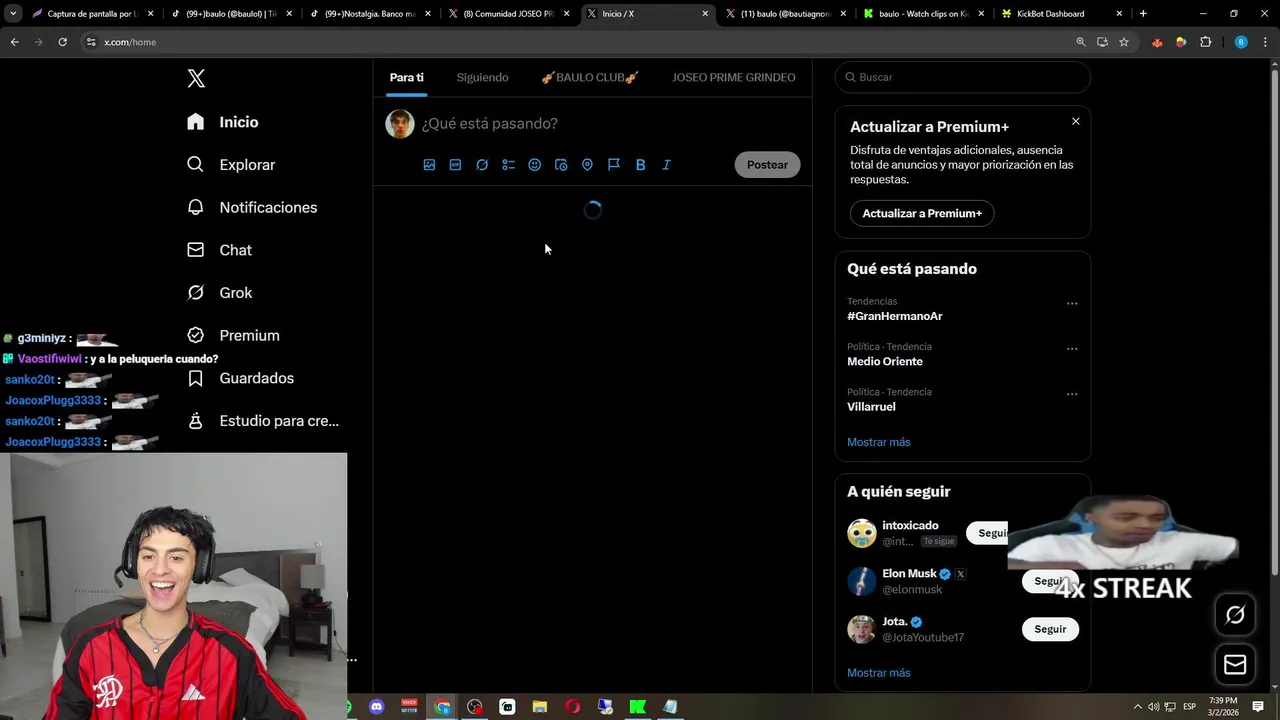1280x720 pixels.
Task: Open Windows notification center
Action: click(1258, 707)
